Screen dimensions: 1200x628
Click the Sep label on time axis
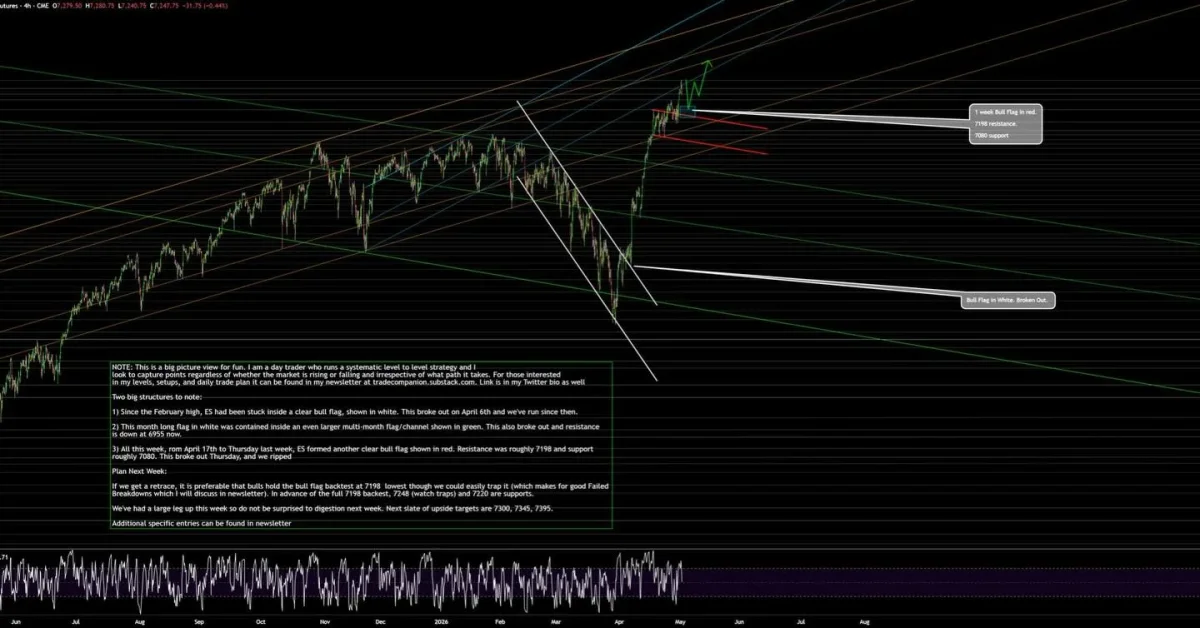click(199, 620)
